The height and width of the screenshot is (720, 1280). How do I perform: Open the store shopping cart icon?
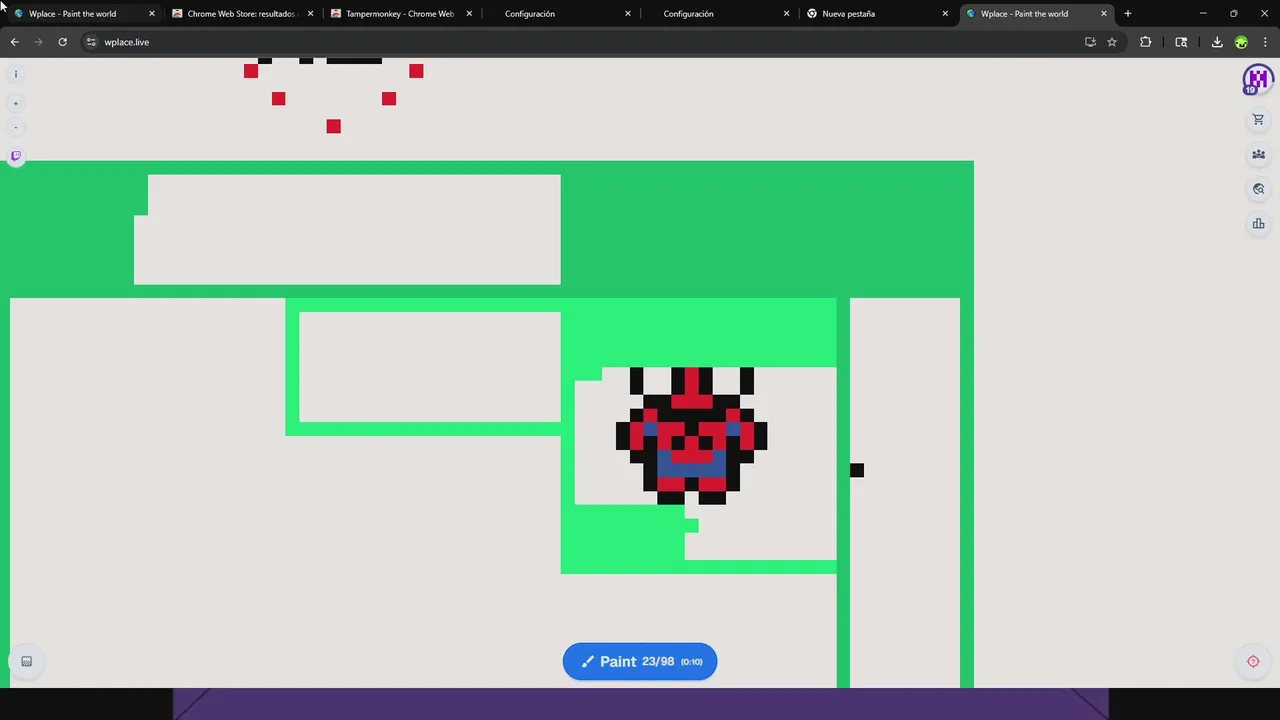(1258, 120)
